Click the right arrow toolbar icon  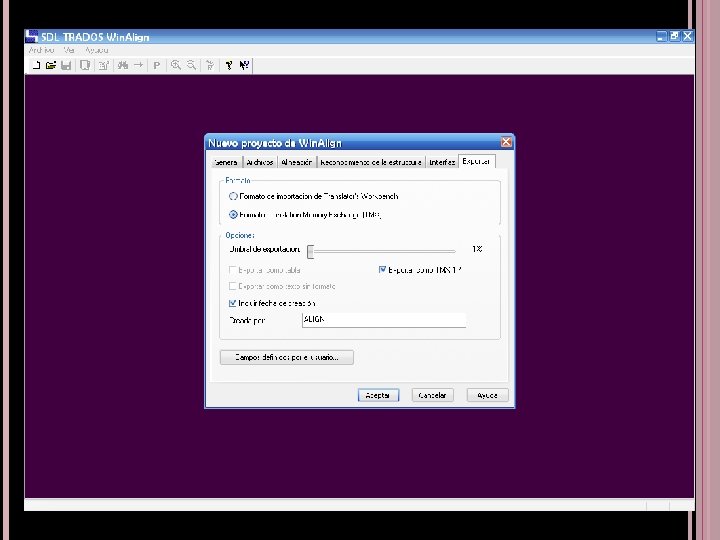(138, 65)
